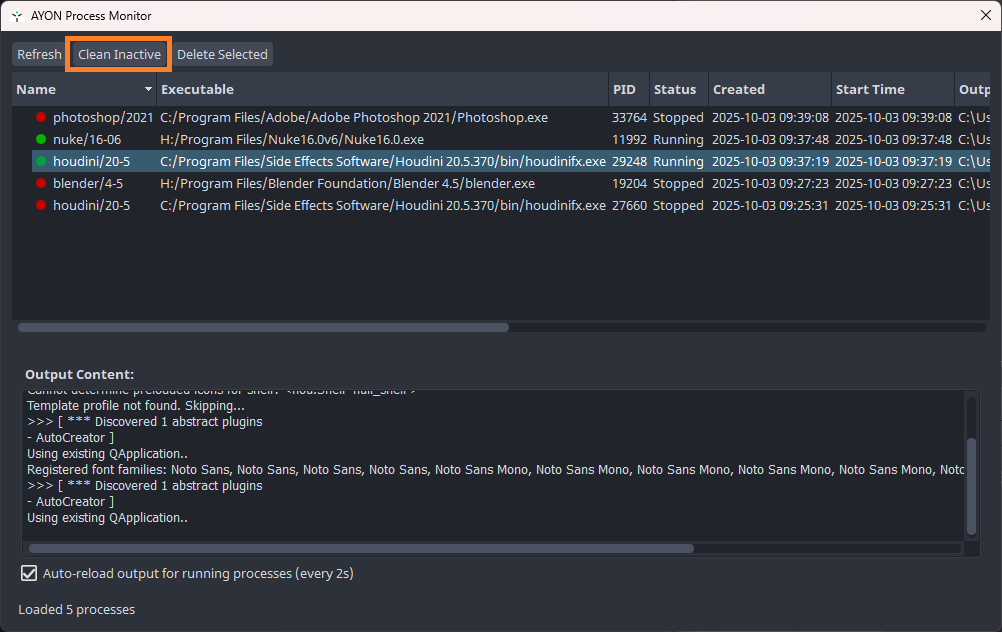1002x632 pixels.
Task: Select the nuke/16-06 process row
Action: coord(511,139)
